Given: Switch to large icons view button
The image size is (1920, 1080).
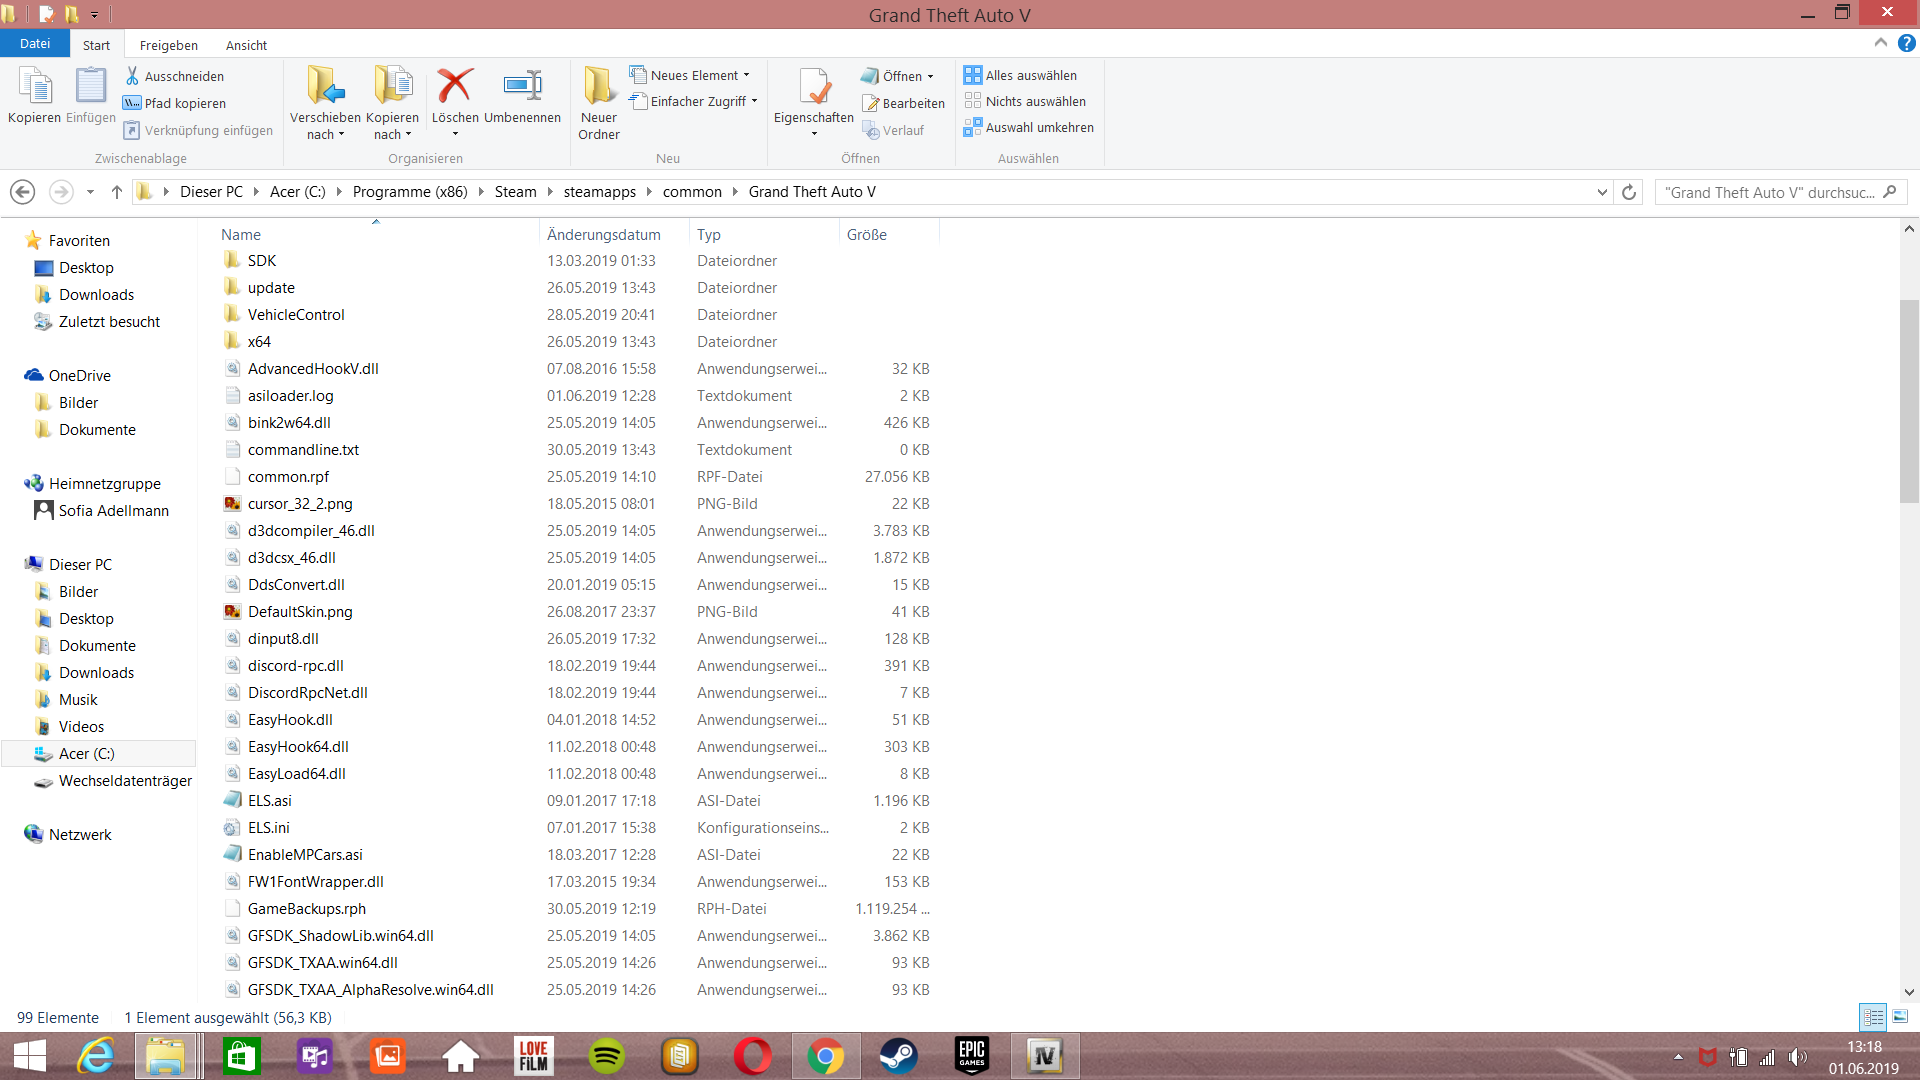Looking at the screenshot, I should click(x=1900, y=1017).
